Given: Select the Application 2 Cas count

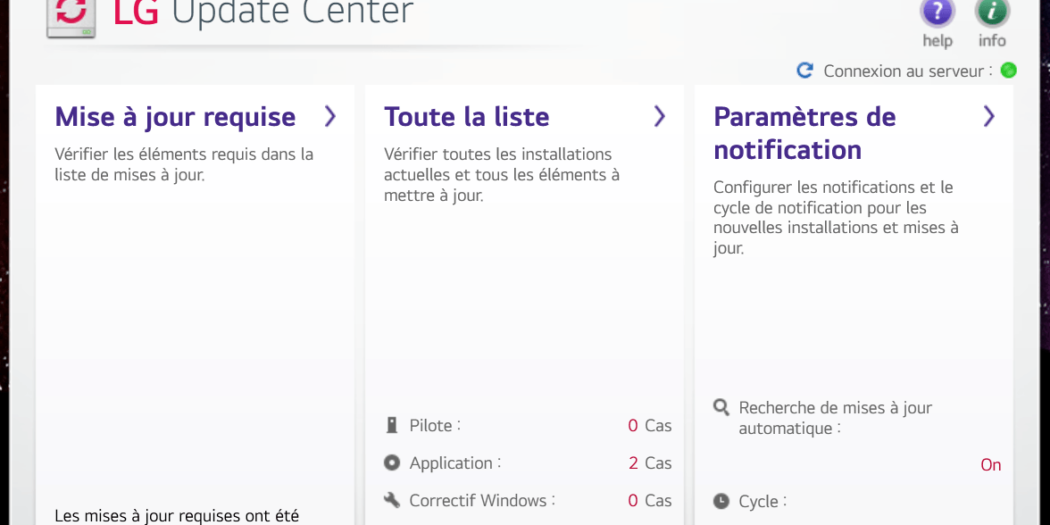Looking at the screenshot, I should 649,463.
